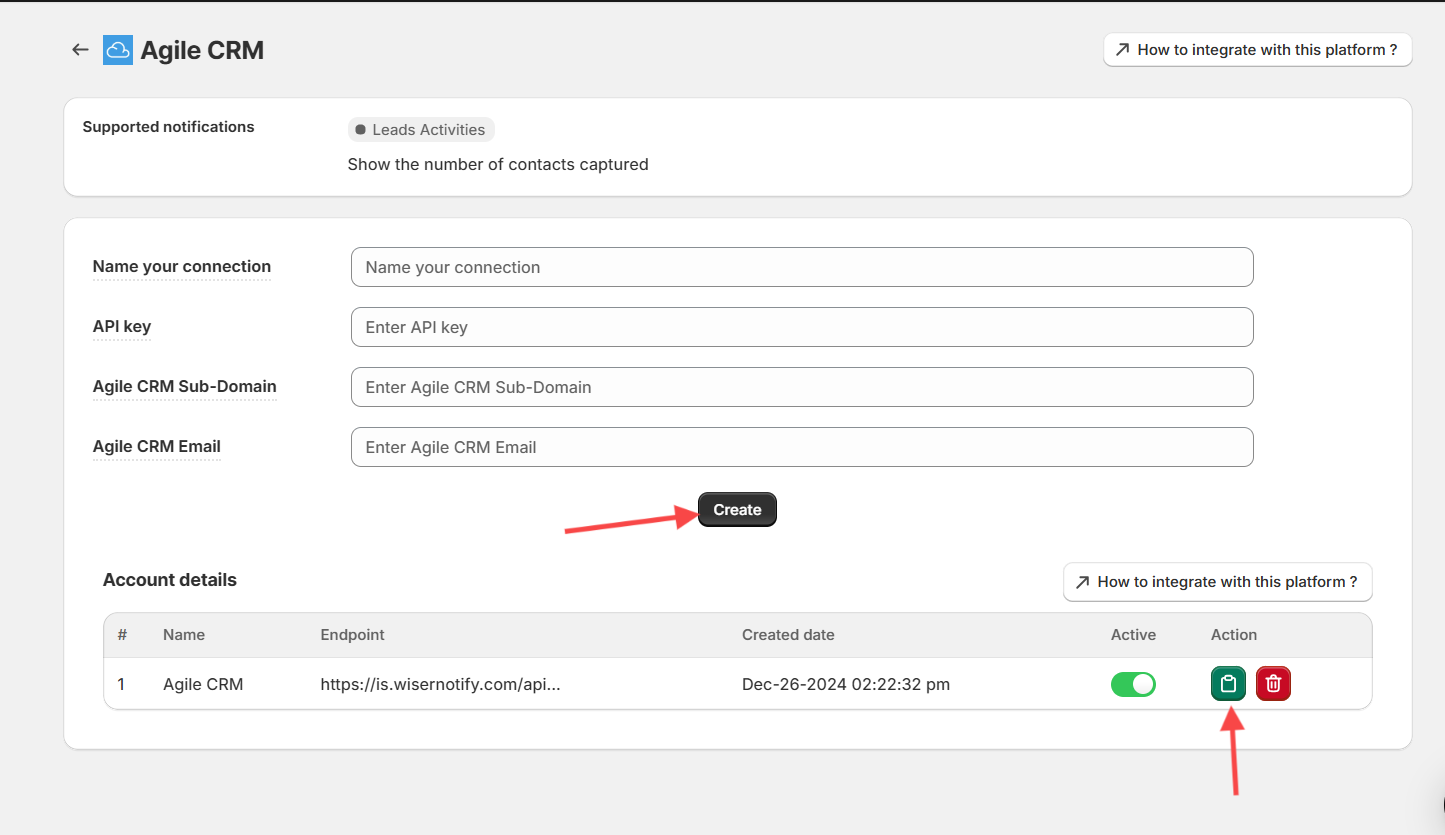Image resolution: width=1445 pixels, height=835 pixels.
Task: Click the 'API key' label
Action: (122, 327)
